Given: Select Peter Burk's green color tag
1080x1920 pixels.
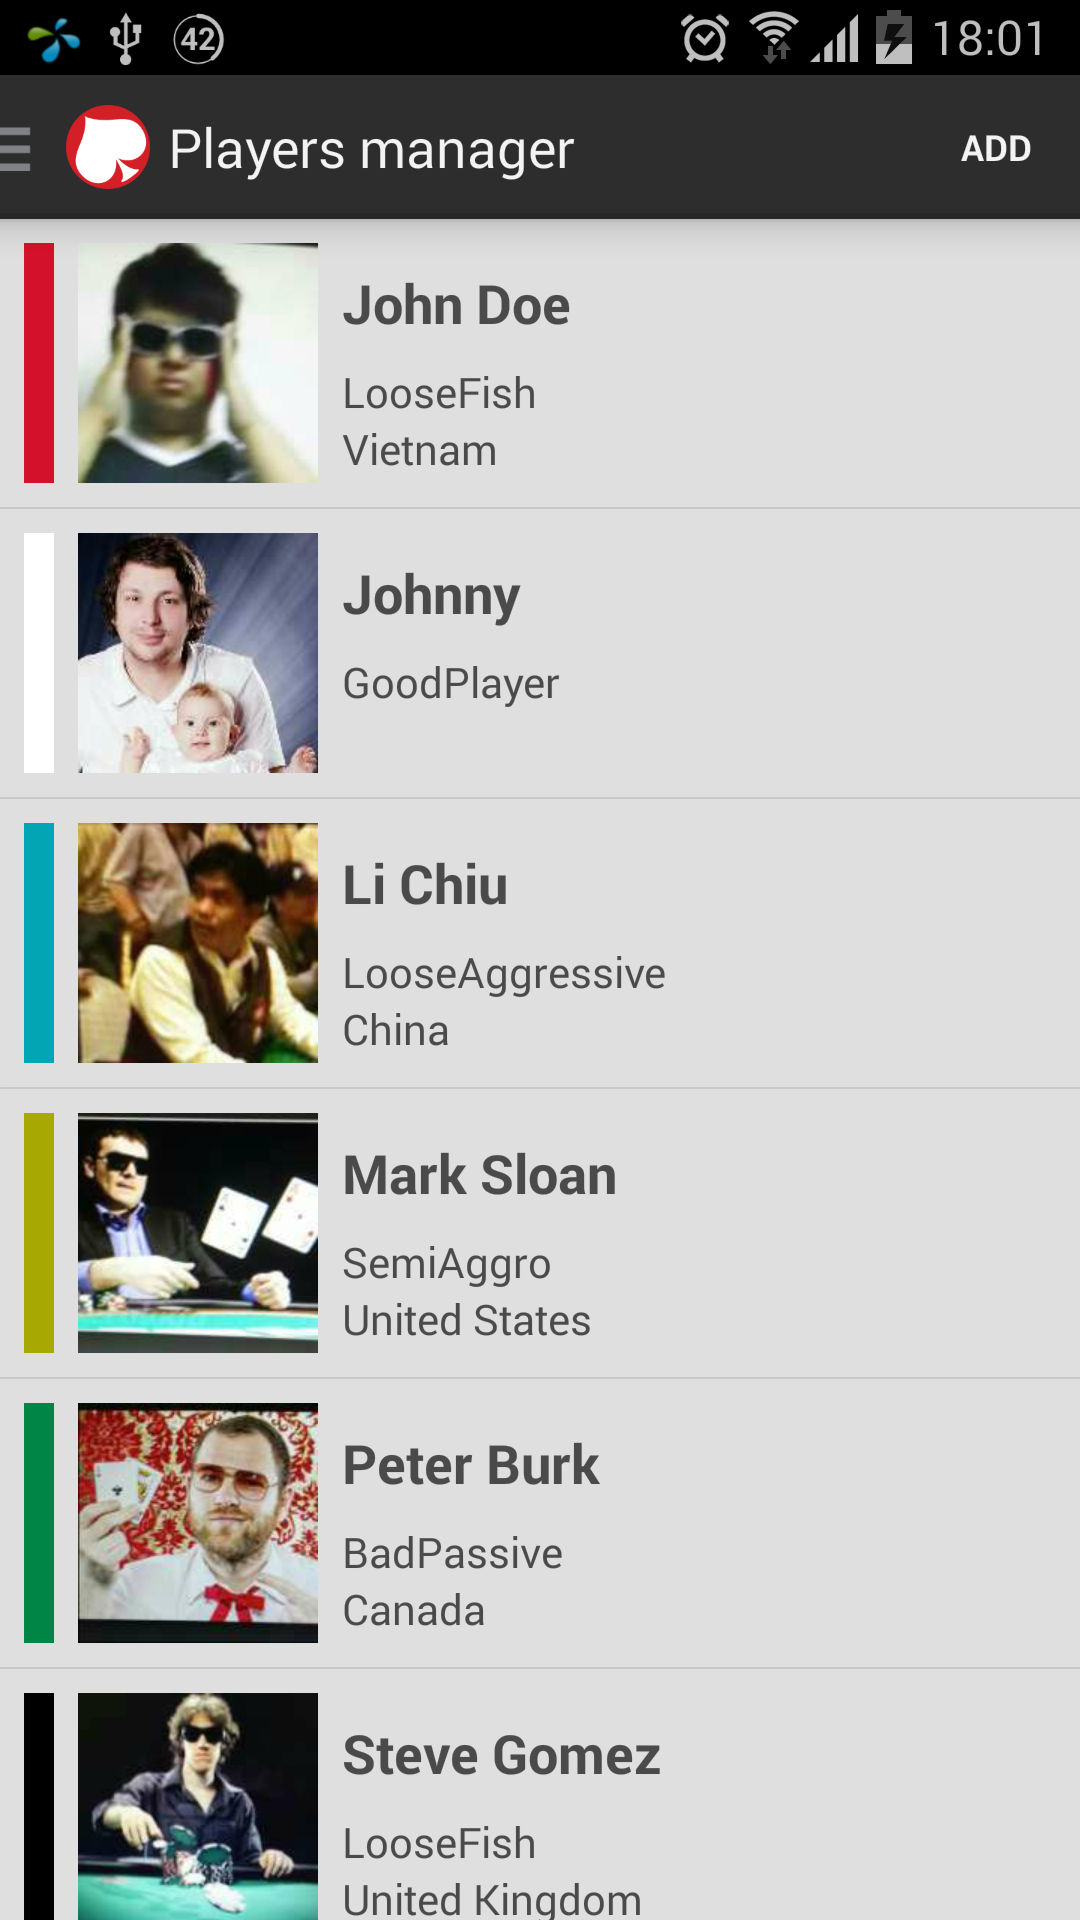Looking at the screenshot, I should pyautogui.click(x=39, y=1523).
